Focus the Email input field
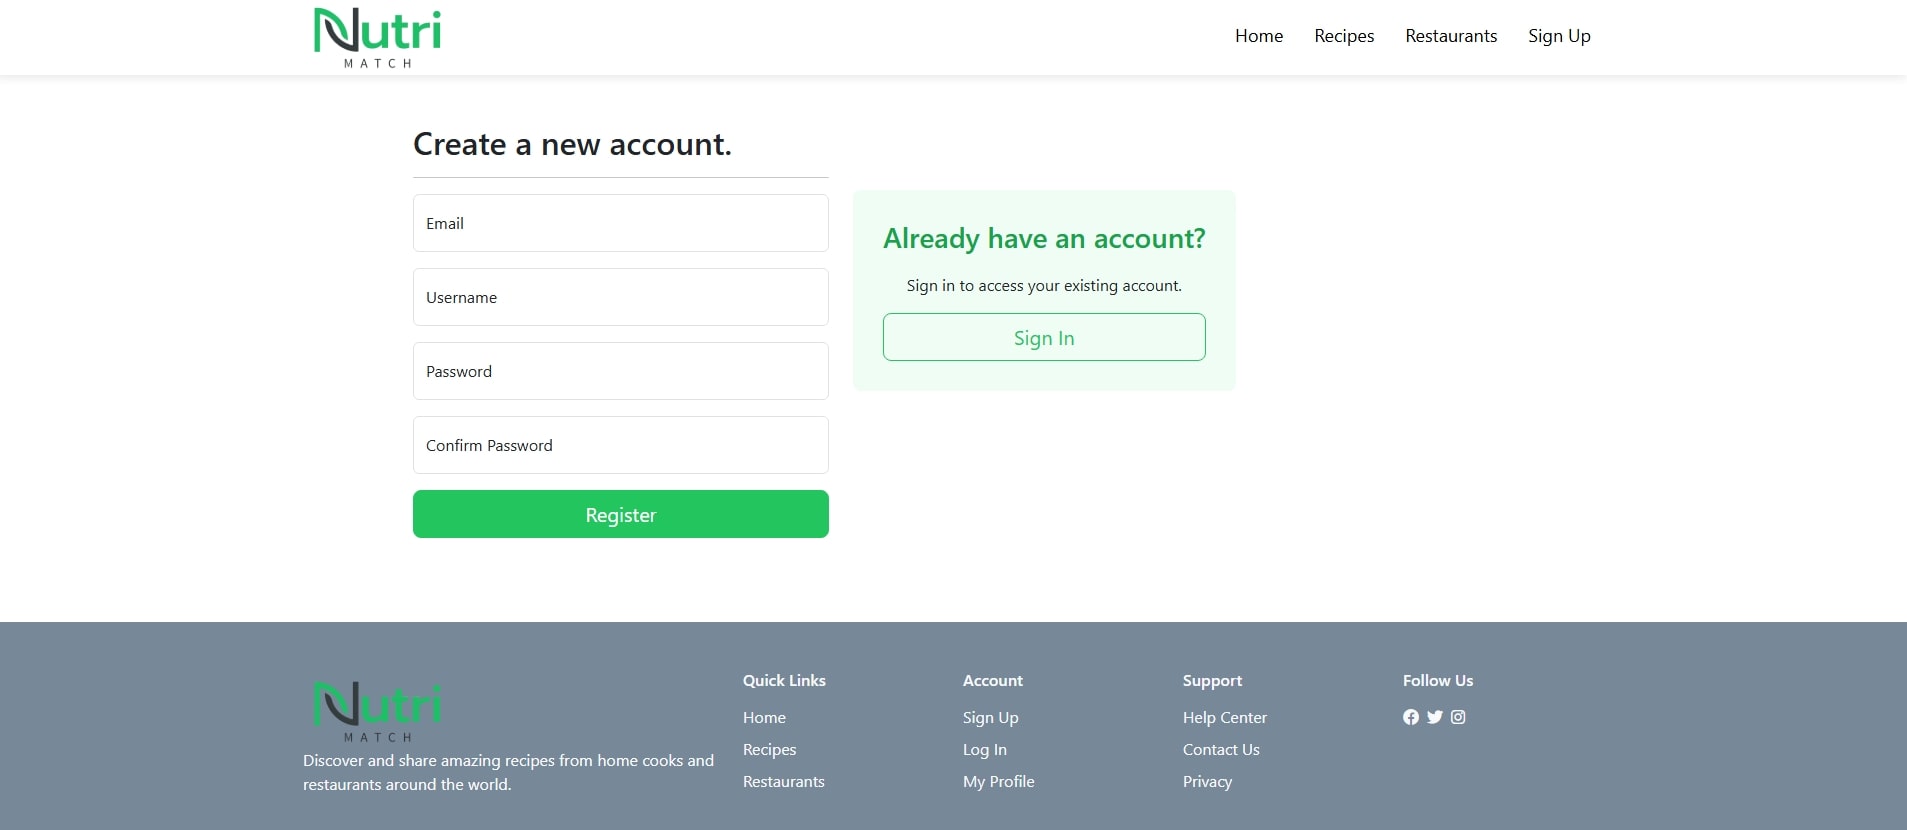 tap(620, 223)
